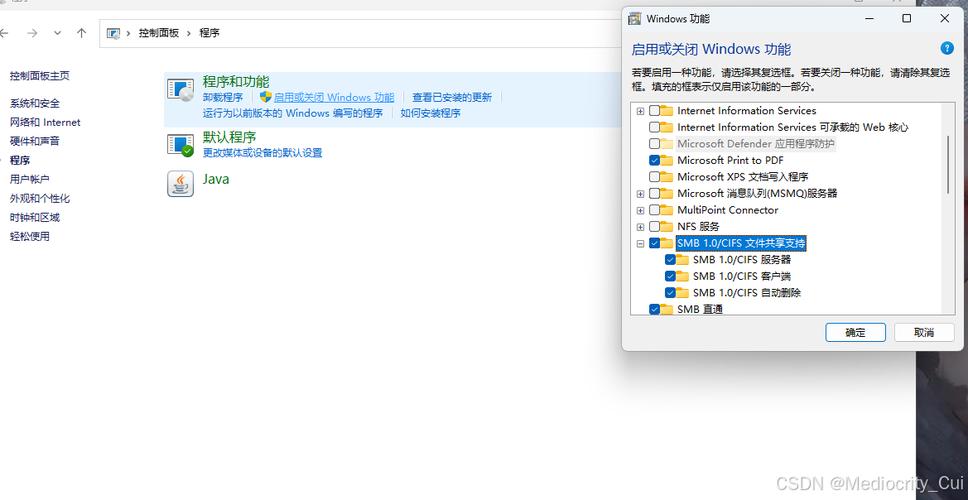Collapse SMB 1.0/CIFS 文件共享支持 node

[640, 244]
